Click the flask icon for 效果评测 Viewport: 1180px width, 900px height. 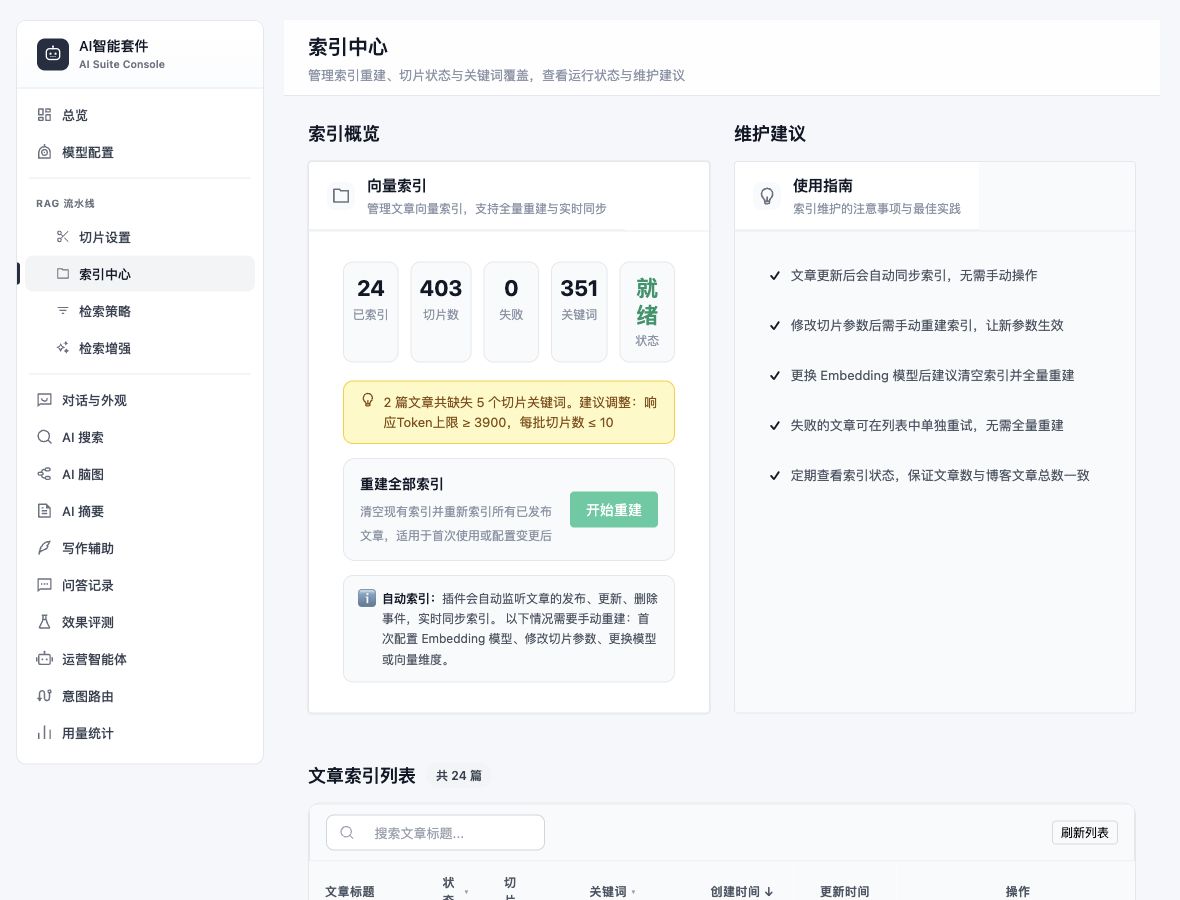point(44,622)
